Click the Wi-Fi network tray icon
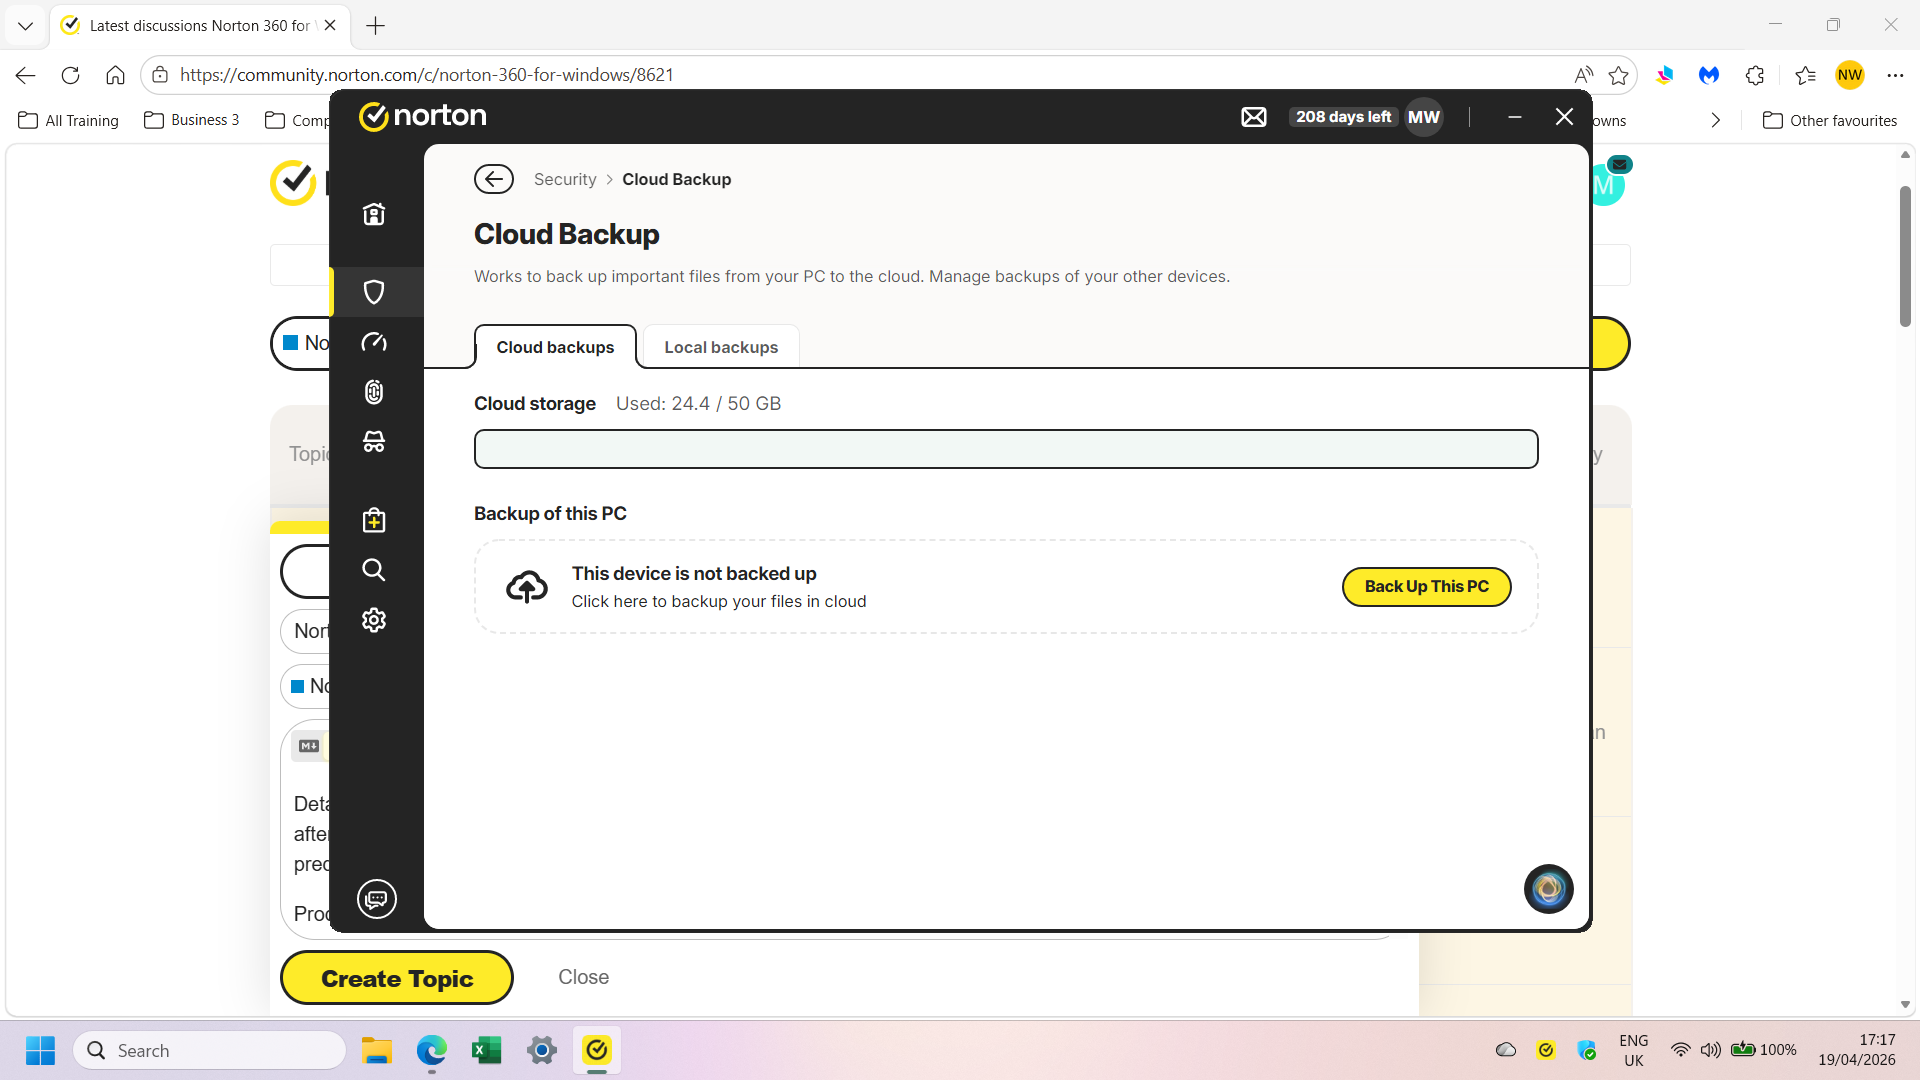This screenshot has width=1920, height=1080. click(1681, 1050)
